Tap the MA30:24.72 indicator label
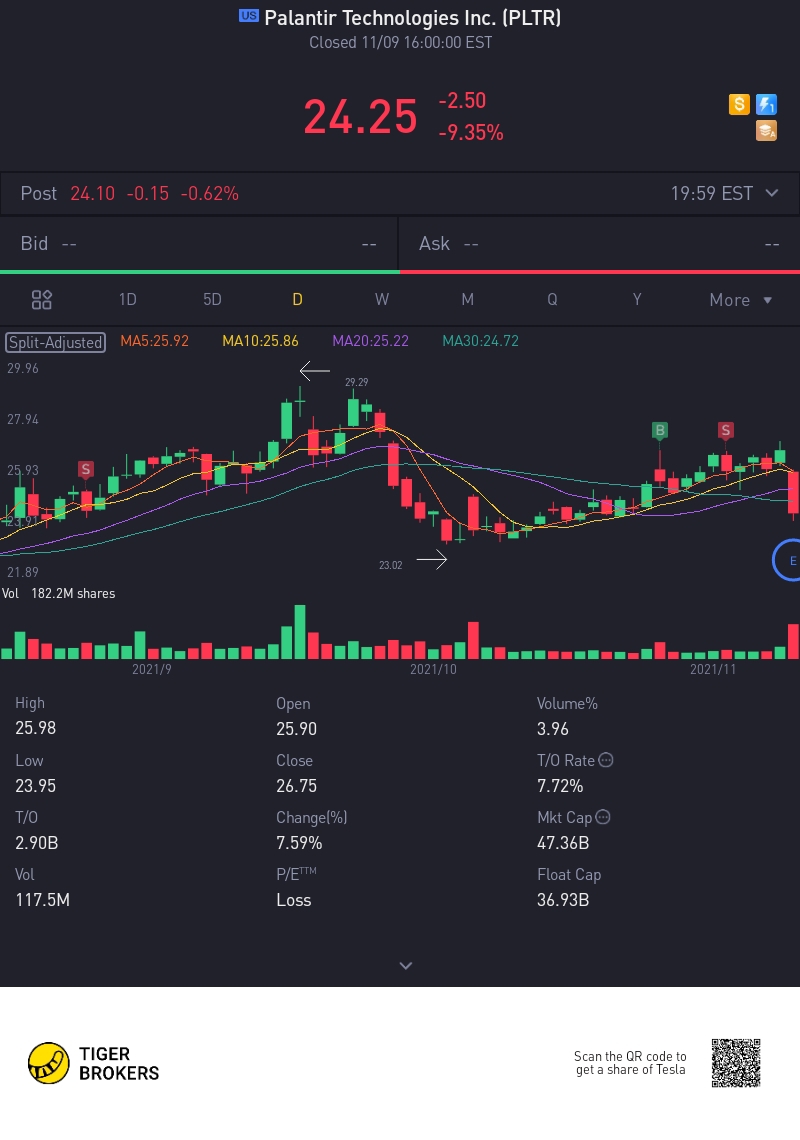Viewport: 800px width, 1140px height. coord(481,341)
